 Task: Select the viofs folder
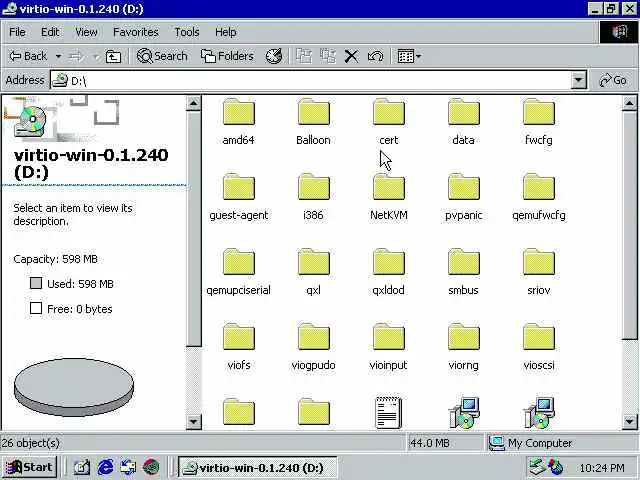(x=239, y=337)
